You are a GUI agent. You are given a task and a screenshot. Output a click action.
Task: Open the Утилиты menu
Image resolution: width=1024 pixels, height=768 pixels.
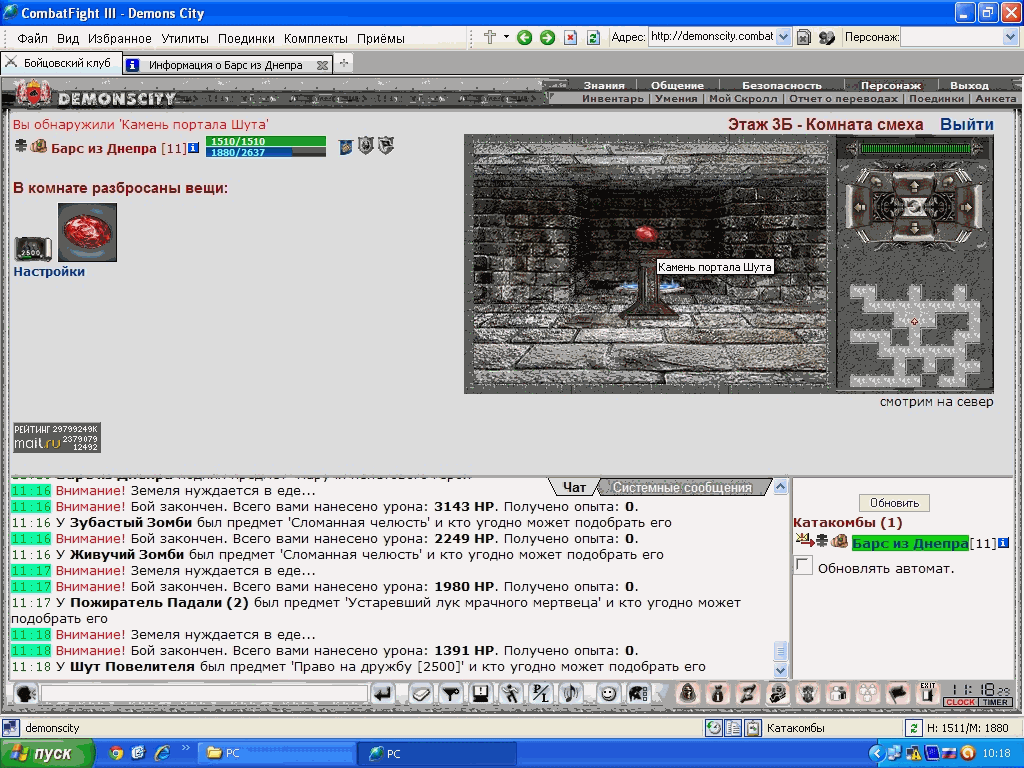(185, 39)
